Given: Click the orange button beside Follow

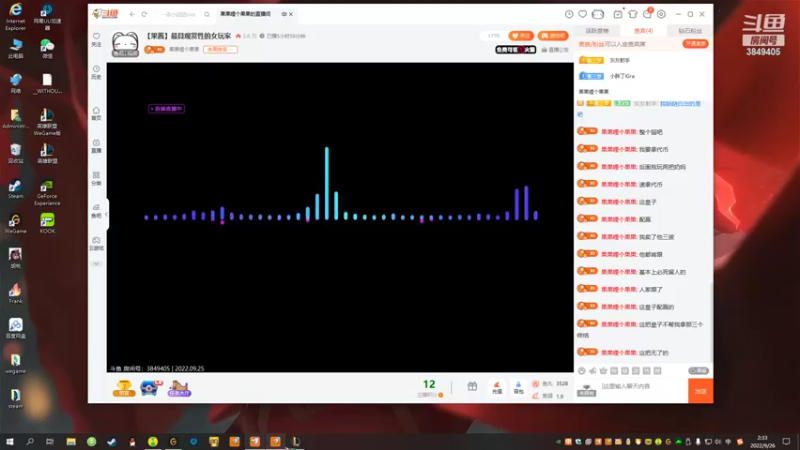Looking at the screenshot, I should click(553, 36).
